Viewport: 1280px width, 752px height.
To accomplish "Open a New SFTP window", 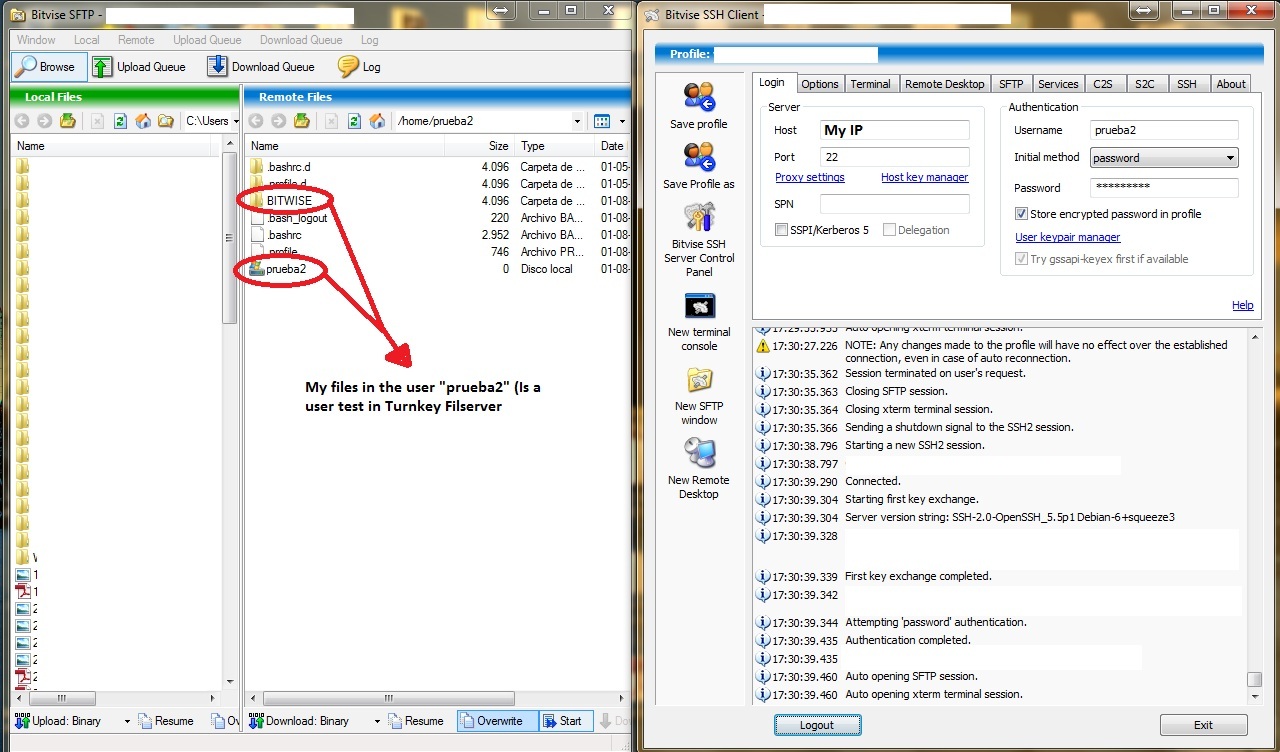I will [699, 381].
